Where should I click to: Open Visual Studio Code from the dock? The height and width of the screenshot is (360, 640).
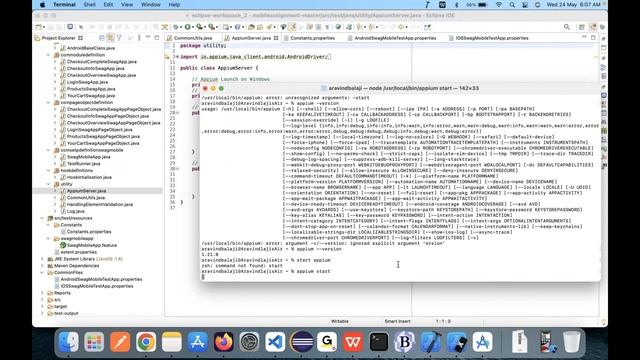pyautogui.click(x=275, y=342)
